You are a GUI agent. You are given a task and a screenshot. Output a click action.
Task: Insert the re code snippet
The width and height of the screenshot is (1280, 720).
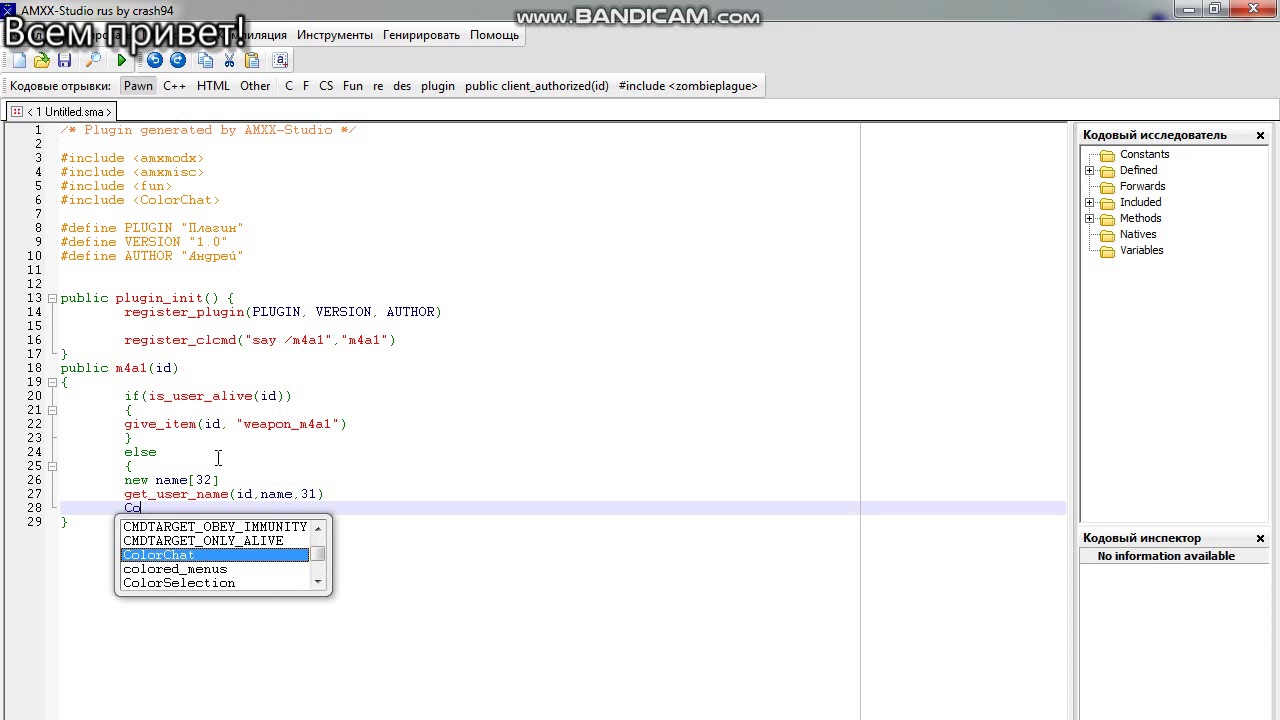378,86
